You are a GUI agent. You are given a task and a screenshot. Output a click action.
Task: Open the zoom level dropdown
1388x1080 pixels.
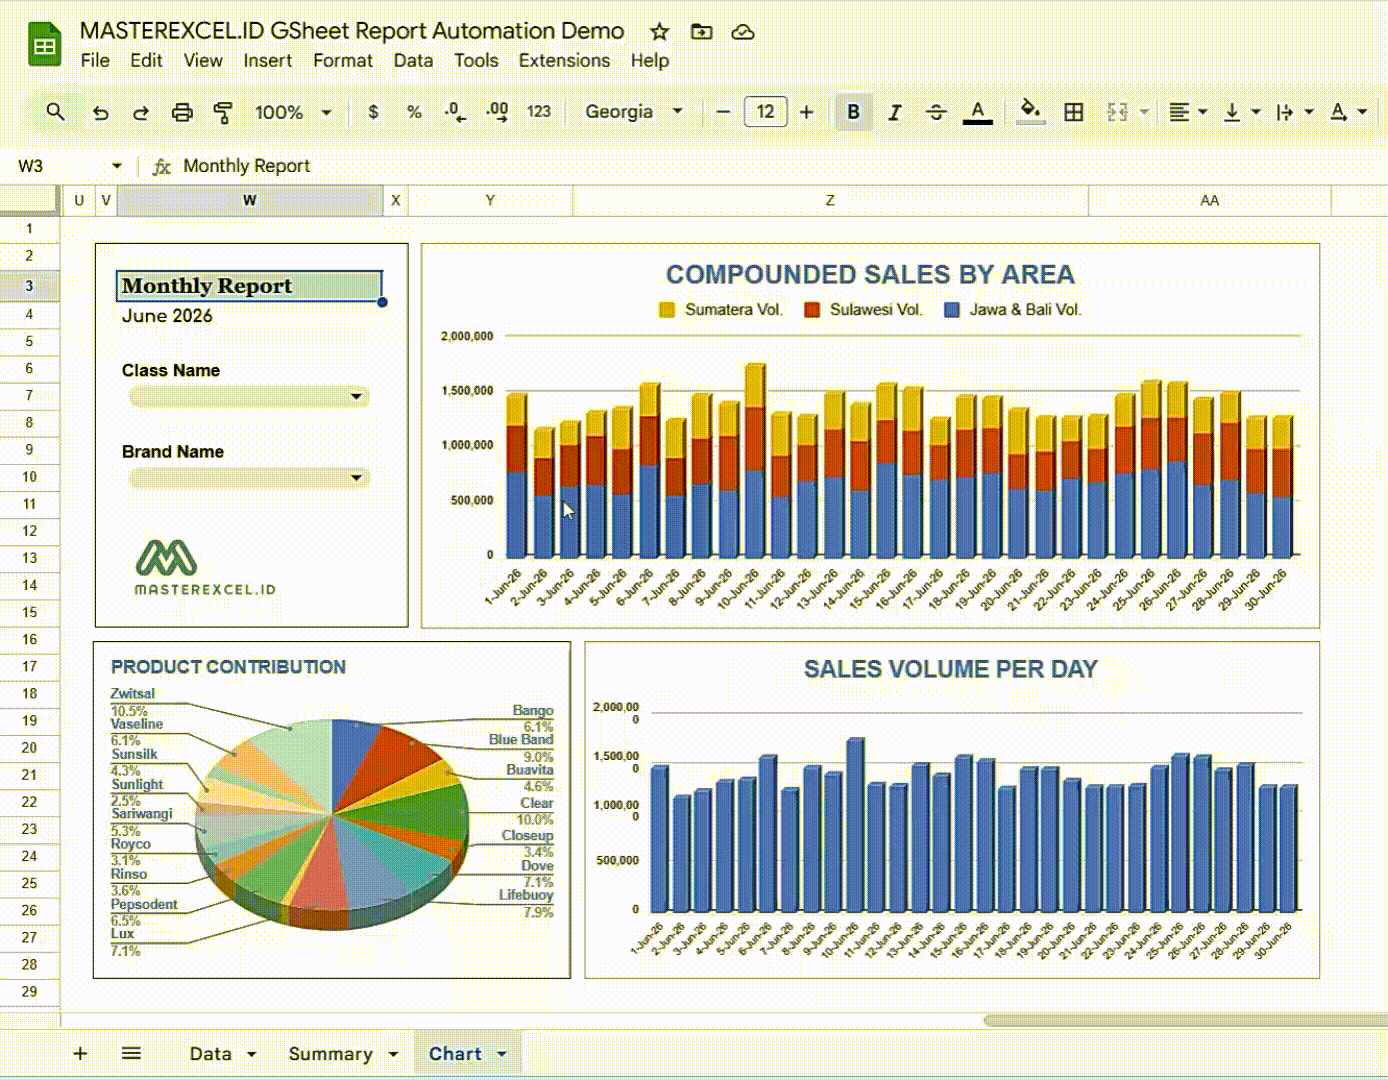tap(293, 112)
